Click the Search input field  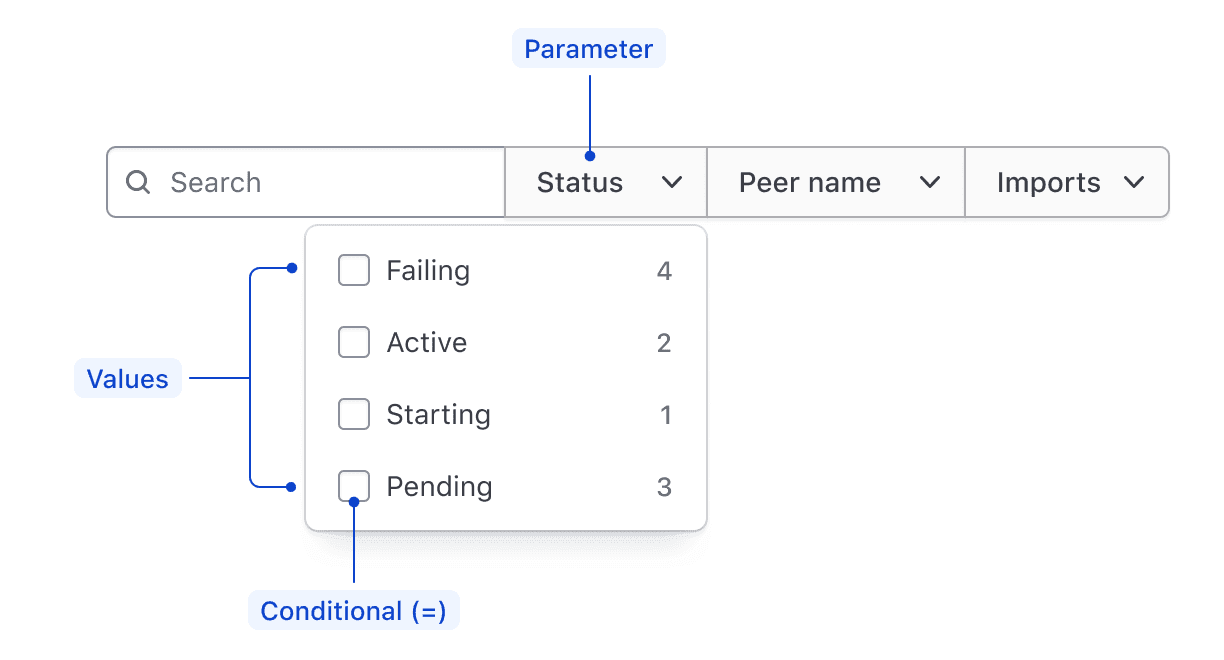tap(300, 182)
